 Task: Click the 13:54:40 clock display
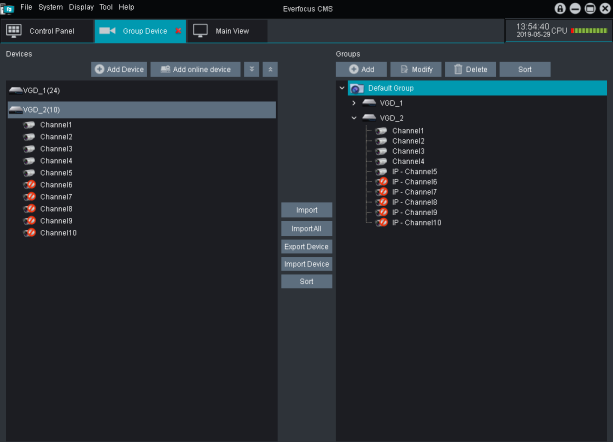pos(532,27)
